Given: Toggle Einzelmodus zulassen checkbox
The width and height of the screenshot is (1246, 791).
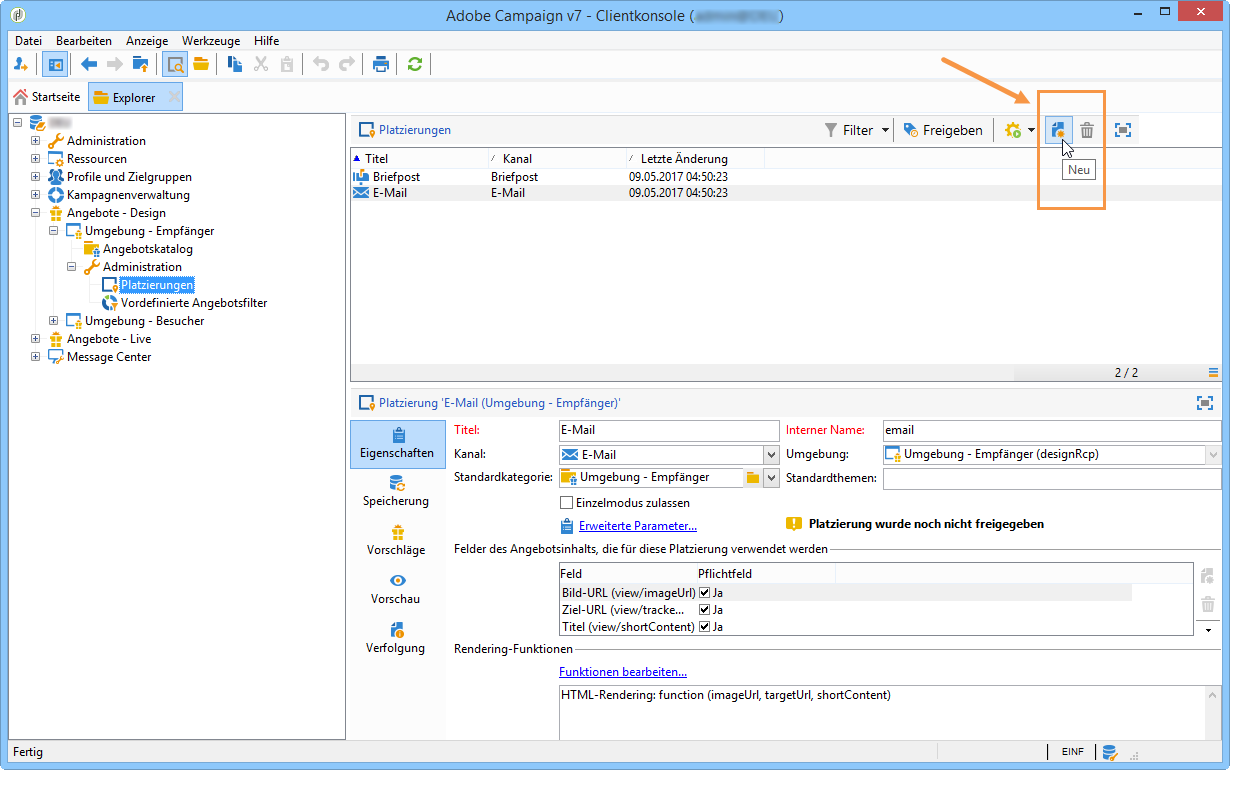Looking at the screenshot, I should coord(567,503).
